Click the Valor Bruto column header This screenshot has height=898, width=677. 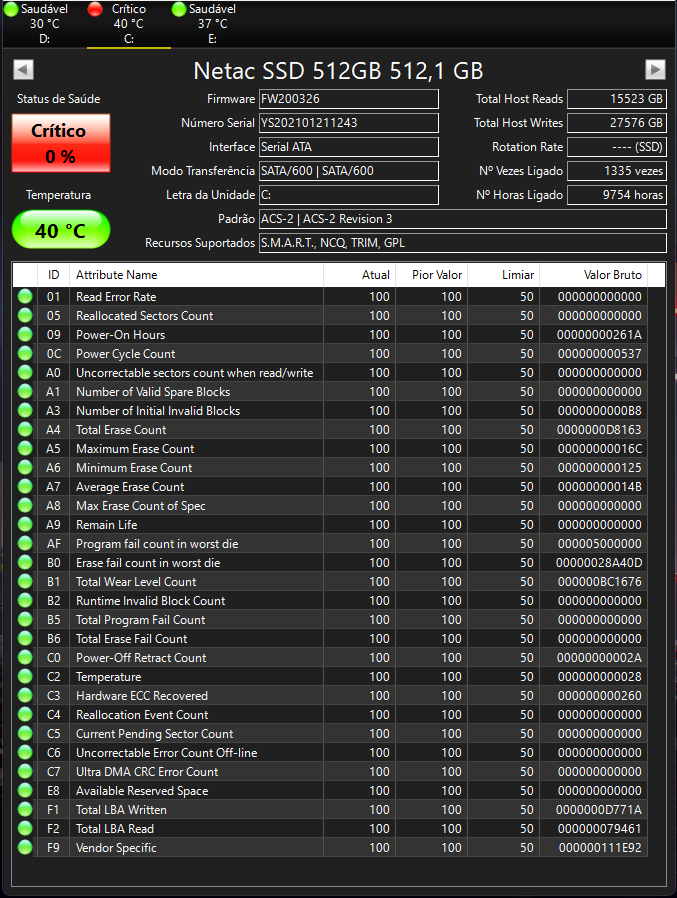coord(594,275)
